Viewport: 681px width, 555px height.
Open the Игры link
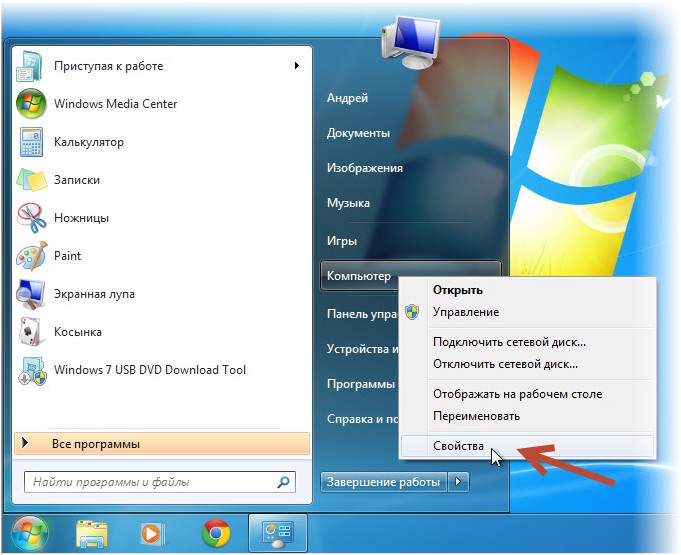pyautogui.click(x=342, y=241)
